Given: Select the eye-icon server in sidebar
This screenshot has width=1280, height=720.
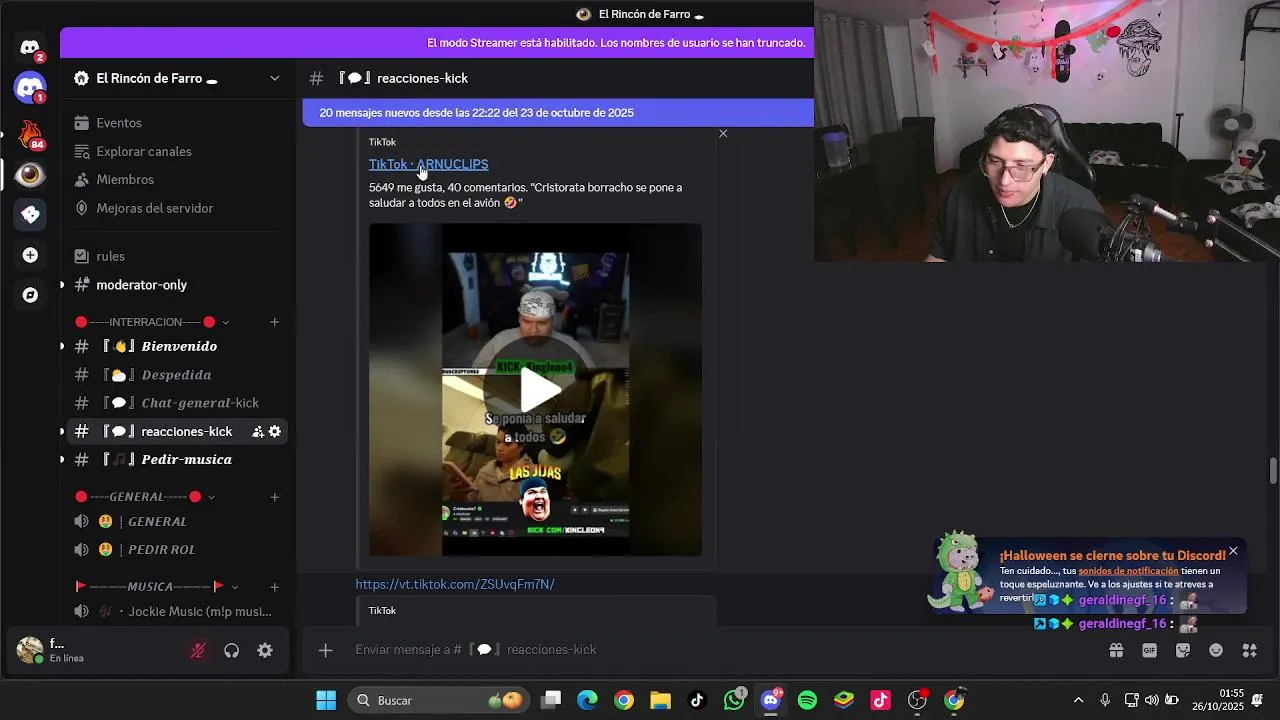Looking at the screenshot, I should coord(30,175).
